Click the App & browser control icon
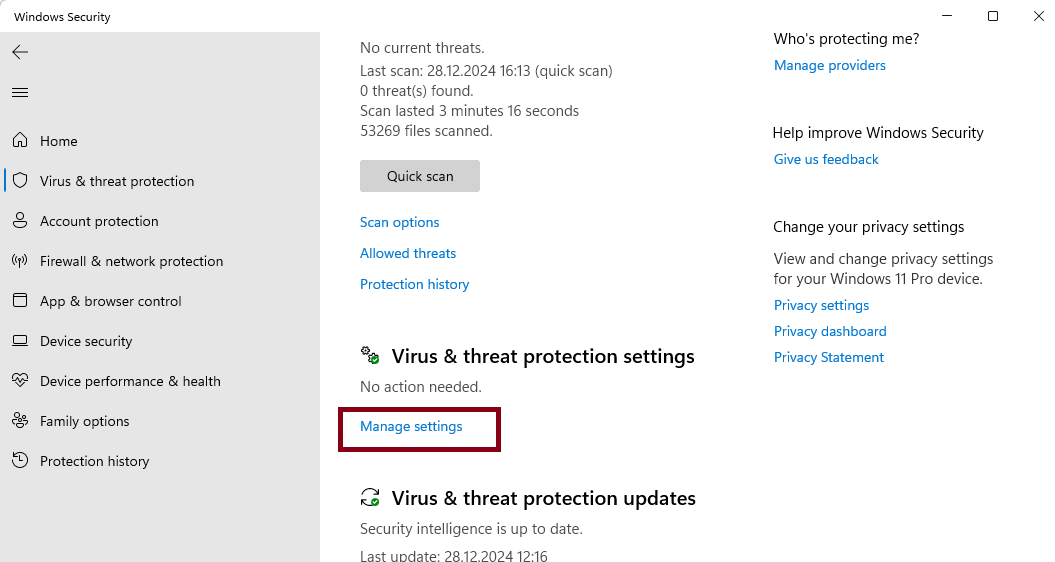This screenshot has height=562, width=1055. (20, 301)
